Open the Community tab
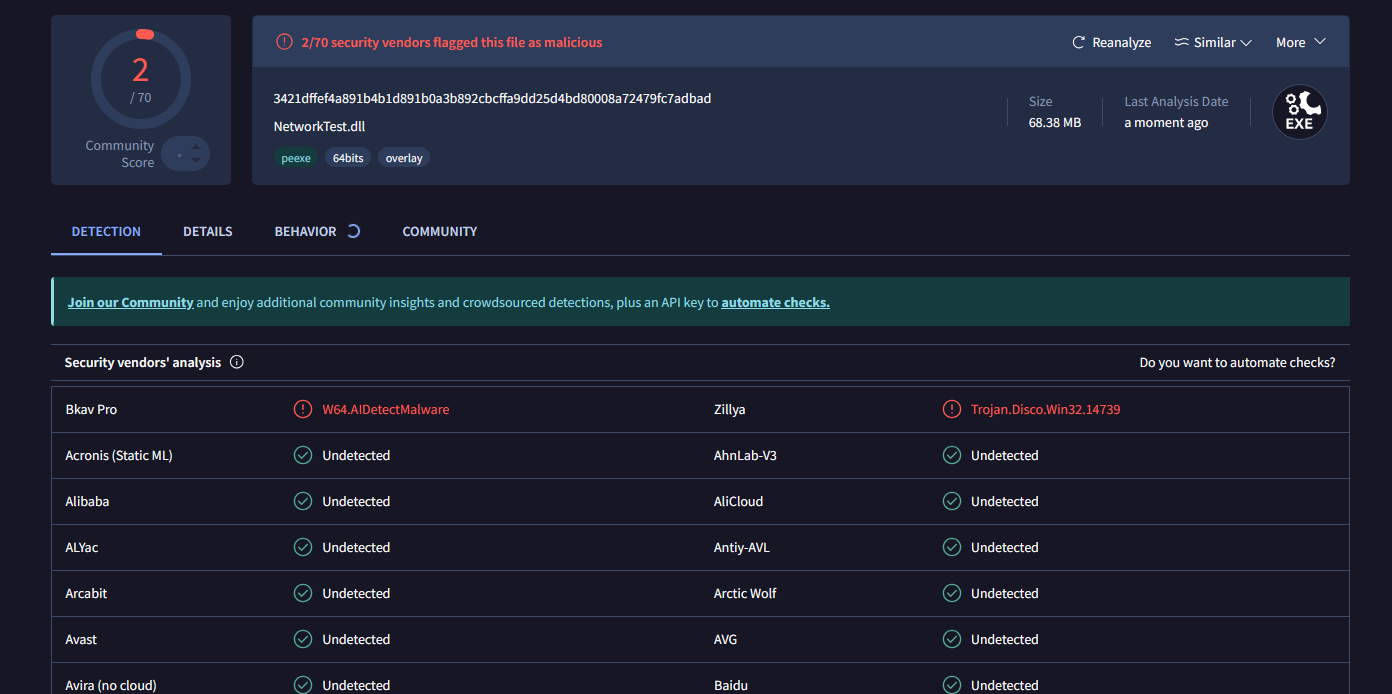This screenshot has width=1392, height=694. tap(439, 231)
